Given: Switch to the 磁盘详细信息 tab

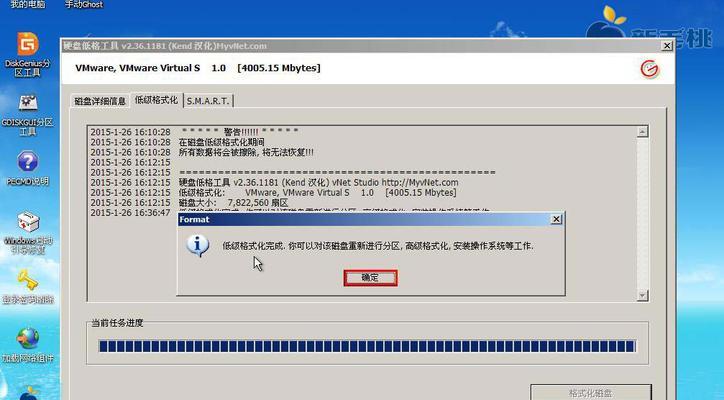Looking at the screenshot, I should (100, 101).
